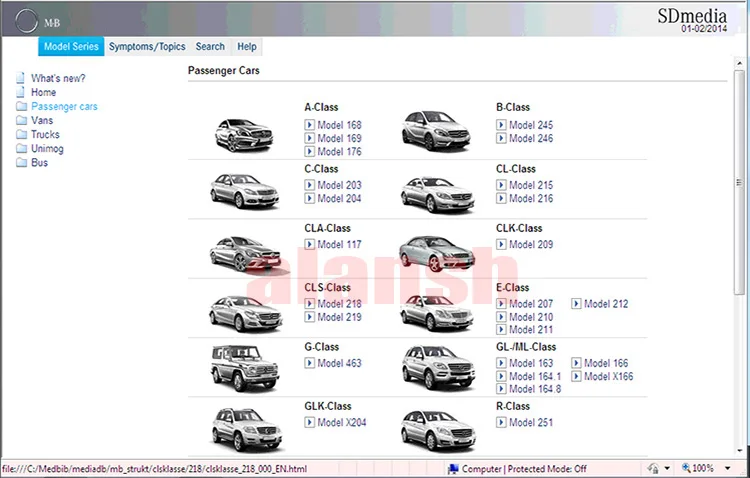Click the CL-Class coupe thumbnail
750x478 pixels.
437,194
